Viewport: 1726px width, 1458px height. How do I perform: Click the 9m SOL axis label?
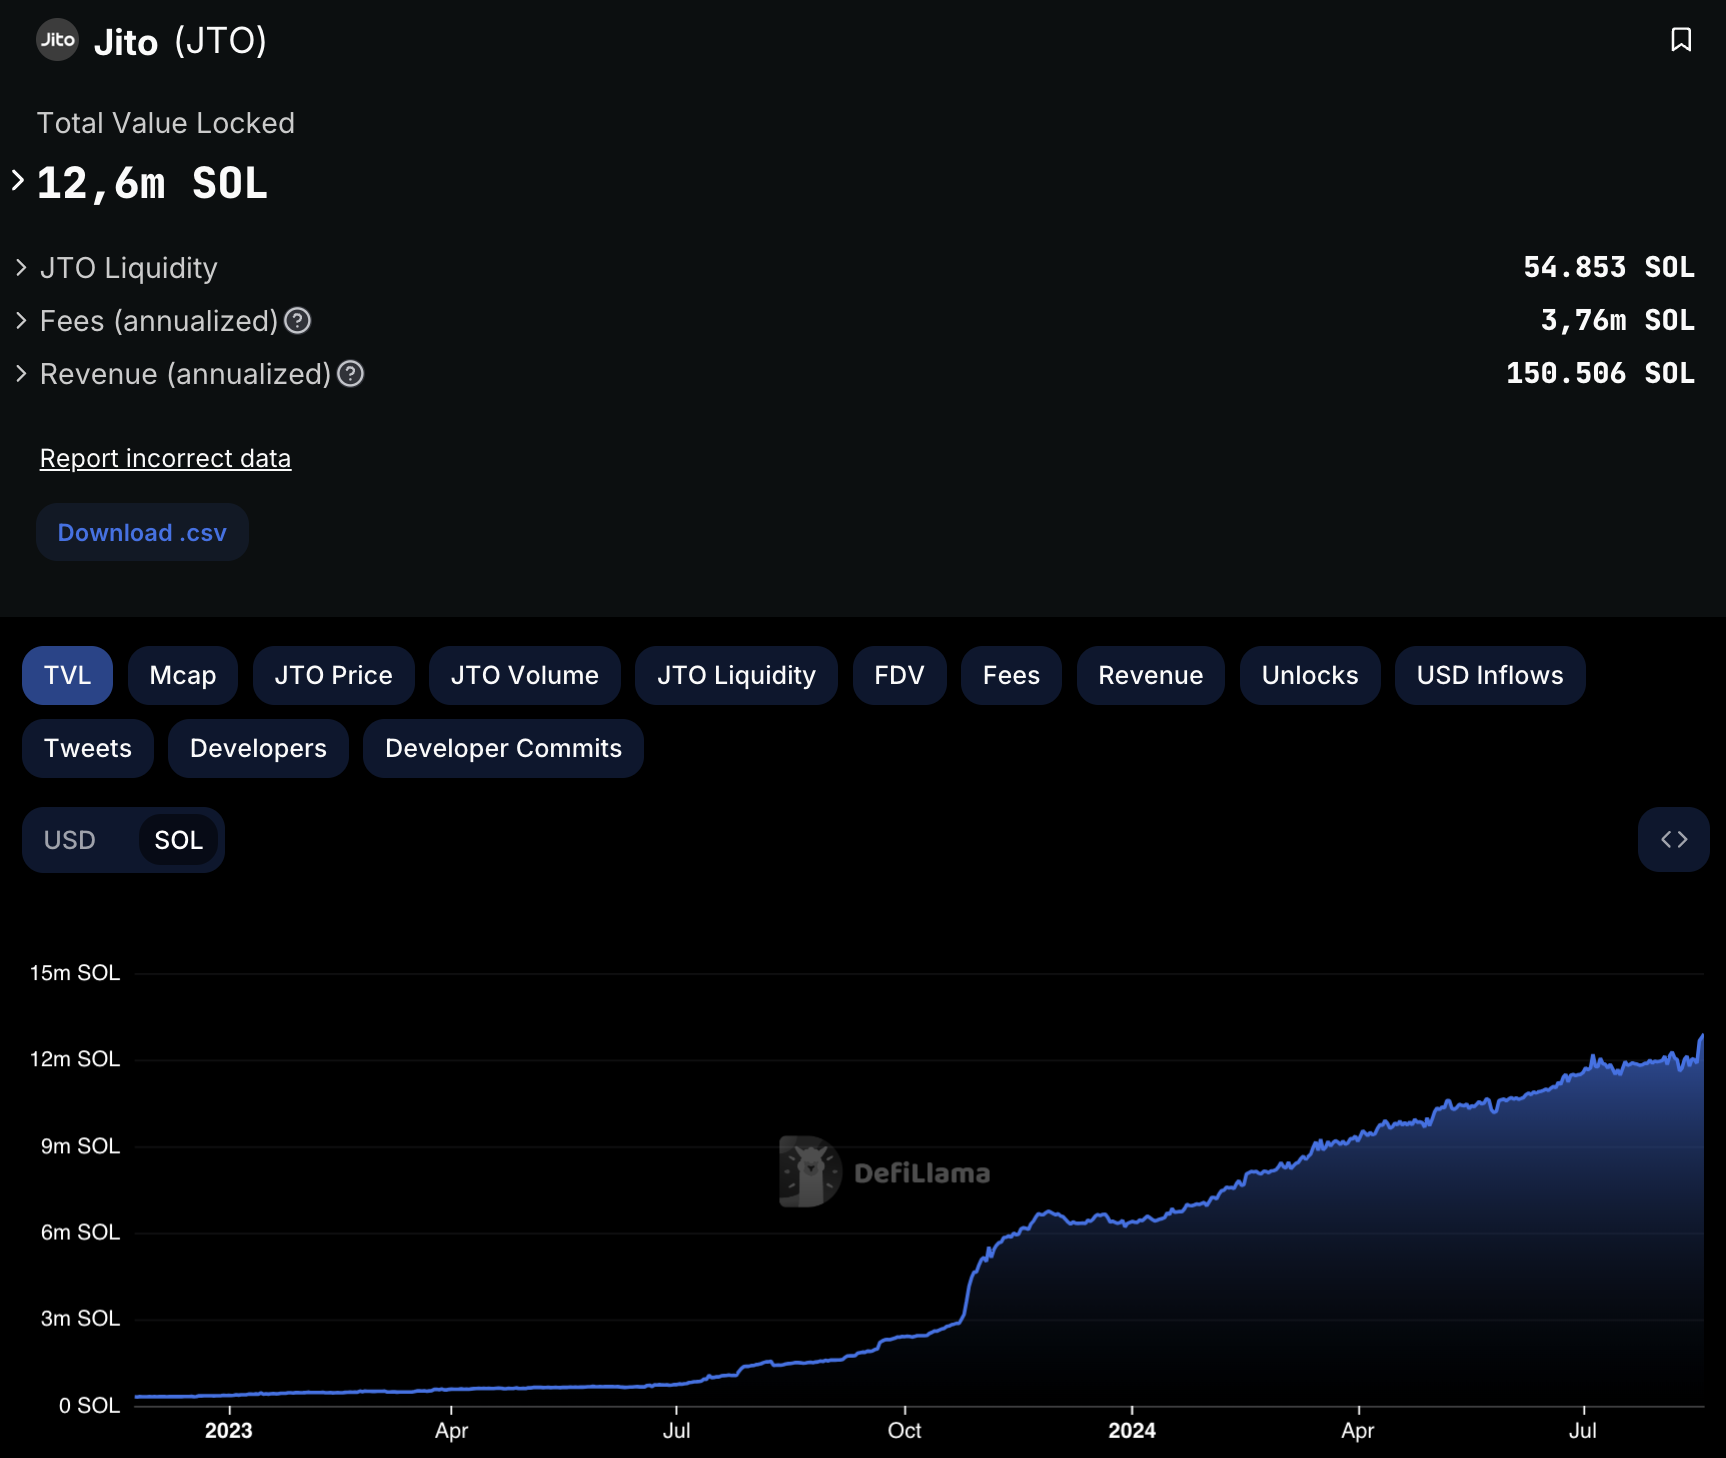tap(80, 1146)
